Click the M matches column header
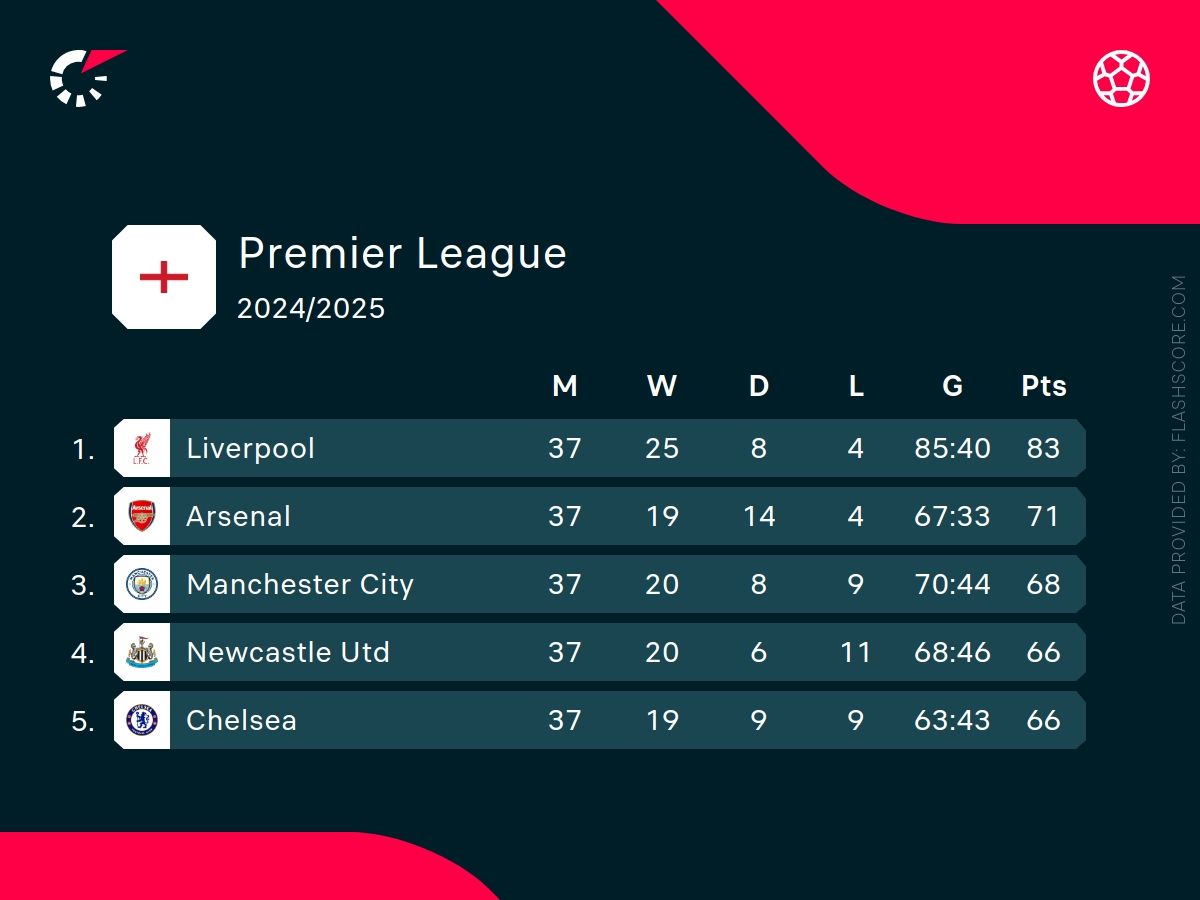Screen dimensions: 1200x900 point(565,386)
